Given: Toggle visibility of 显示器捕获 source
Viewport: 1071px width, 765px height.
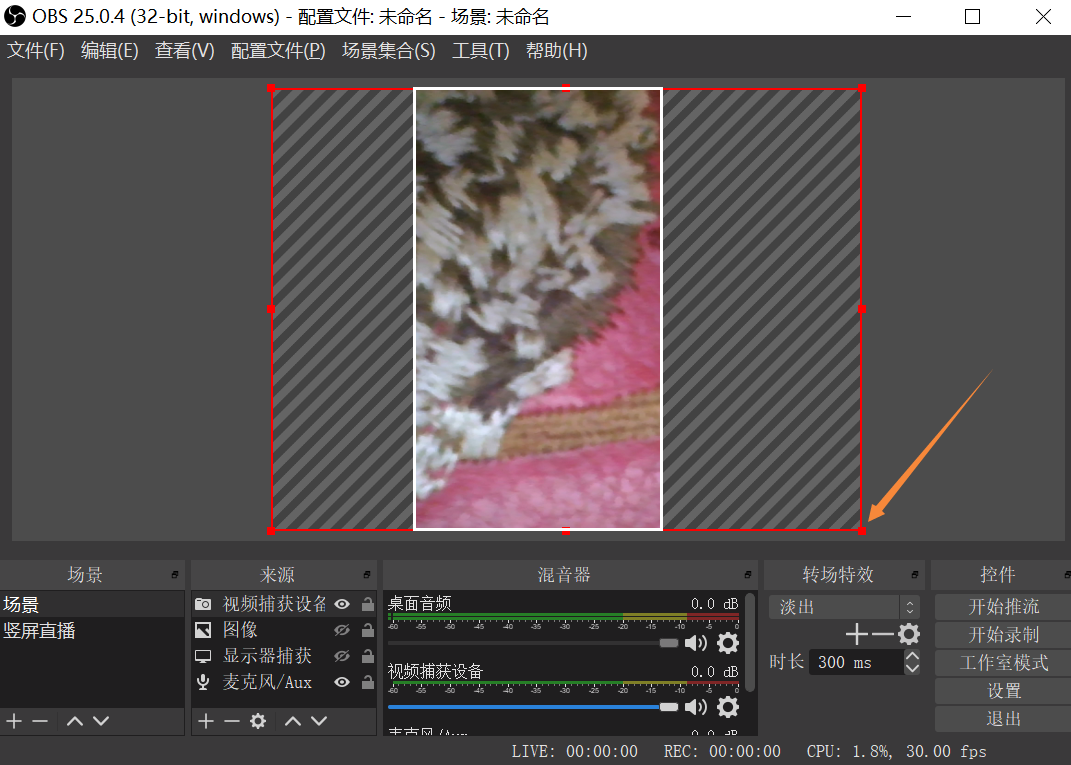Looking at the screenshot, I should pyautogui.click(x=342, y=656).
